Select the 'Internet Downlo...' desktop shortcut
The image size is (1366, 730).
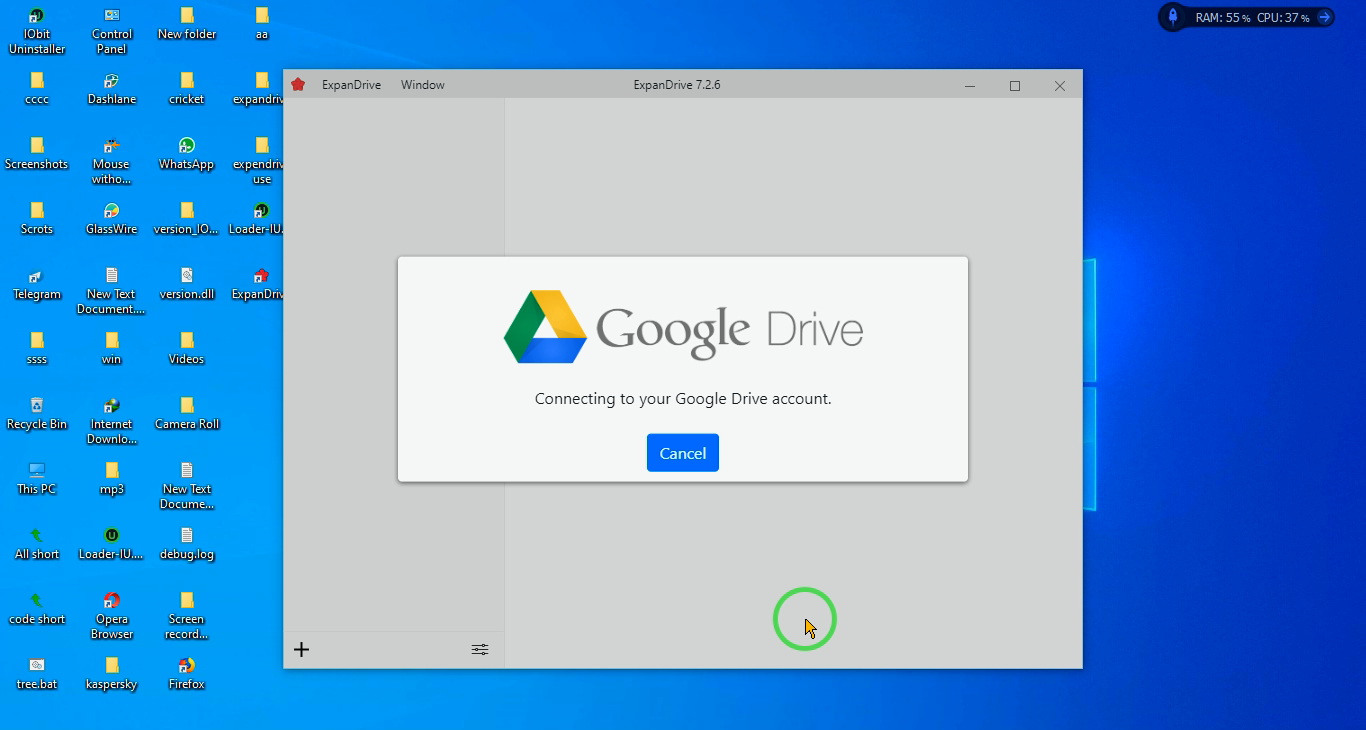pyautogui.click(x=112, y=421)
